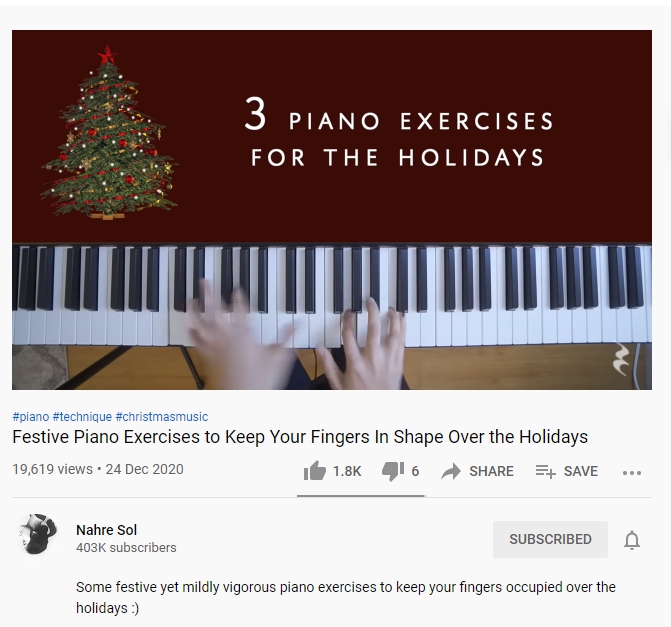The height and width of the screenshot is (627, 671).
Task: Click the channel watermark on video
Action: (x=621, y=359)
